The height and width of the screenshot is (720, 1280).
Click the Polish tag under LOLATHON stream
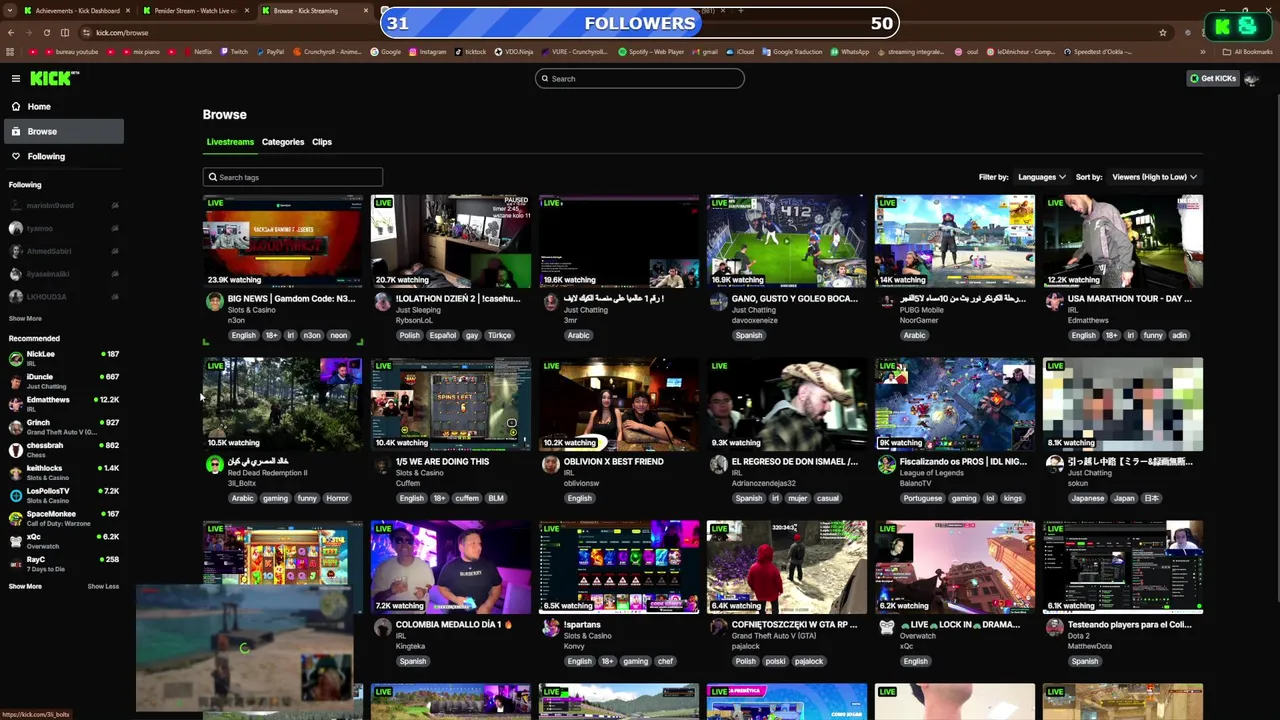coord(410,336)
